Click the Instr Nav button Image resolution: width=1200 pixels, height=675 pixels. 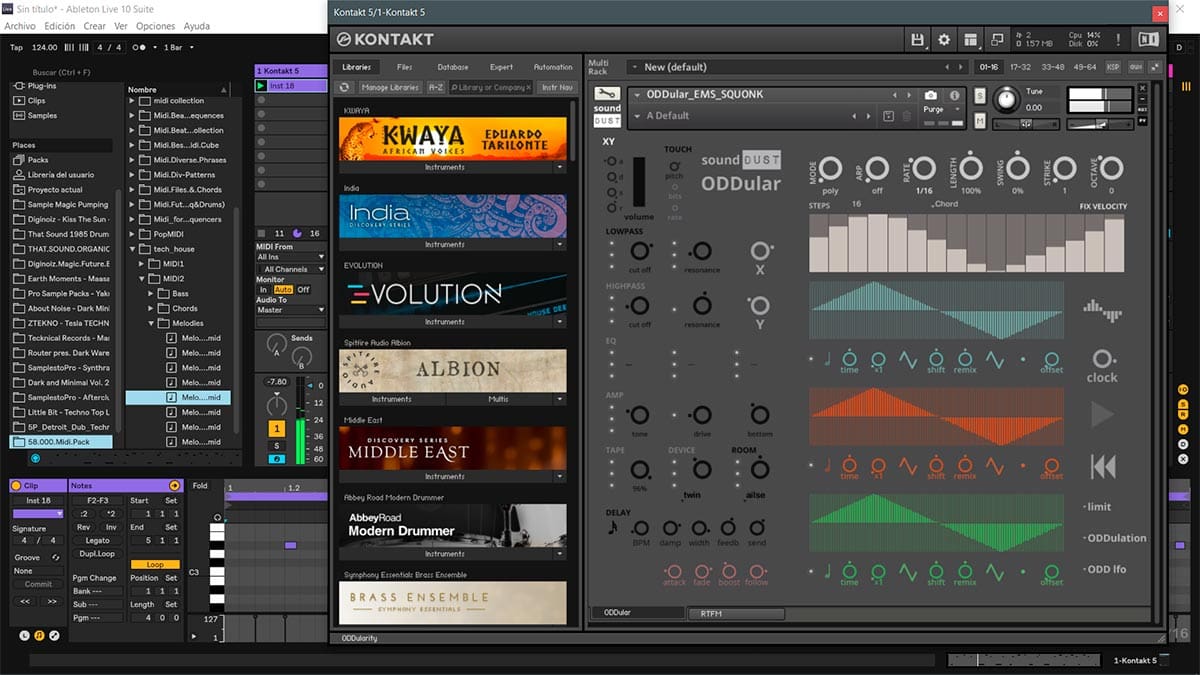(557, 87)
